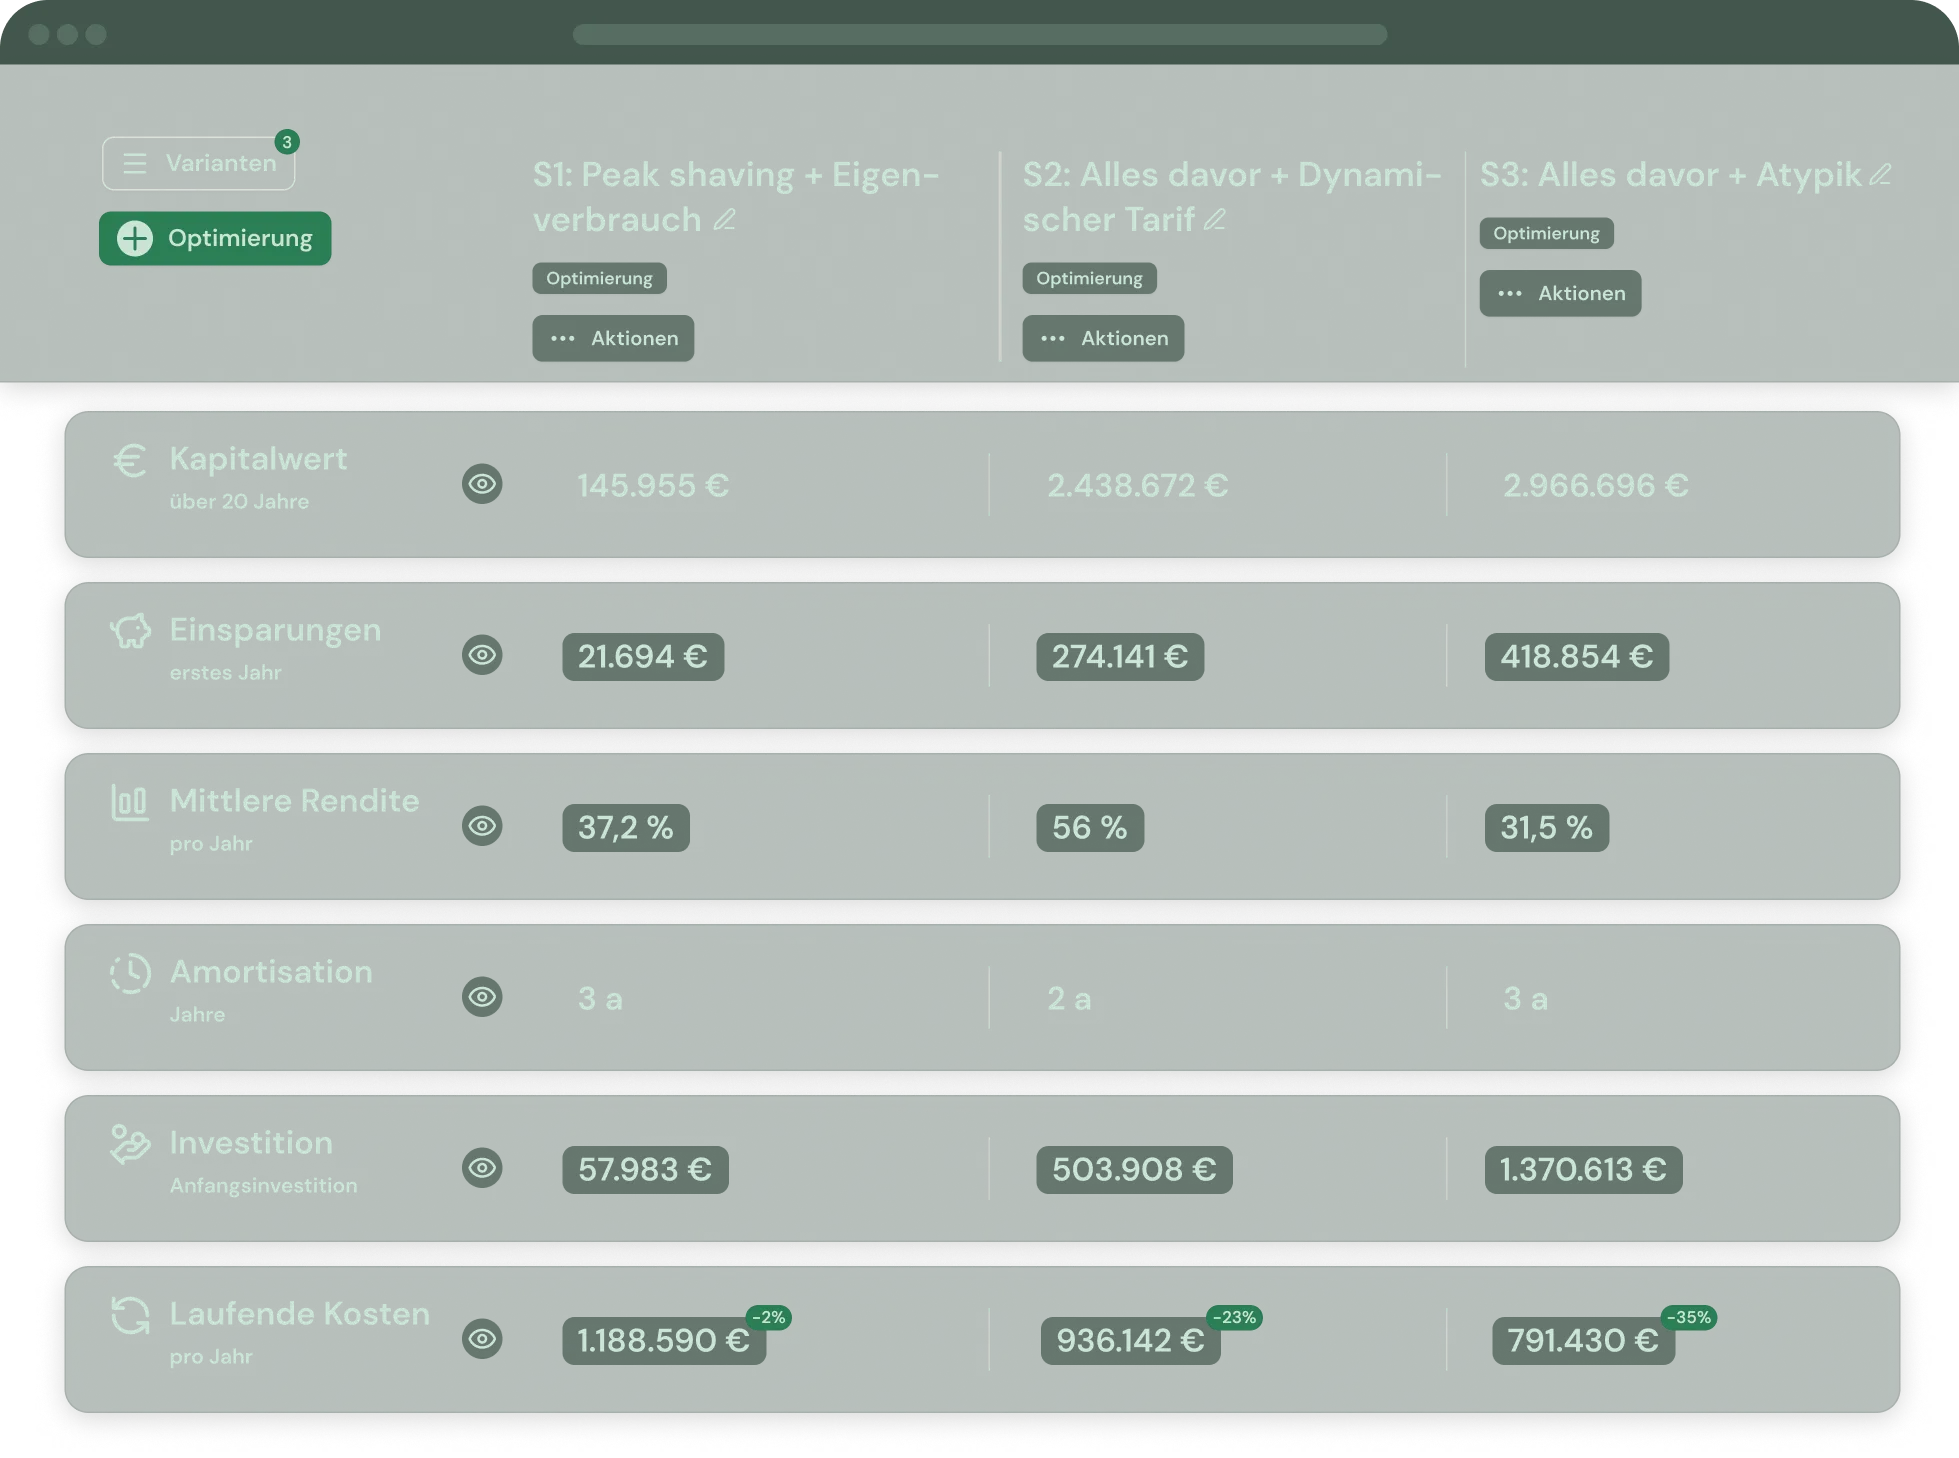Click the clock Amortisation icon
This screenshot has width=1959, height=1458.
(x=130, y=973)
